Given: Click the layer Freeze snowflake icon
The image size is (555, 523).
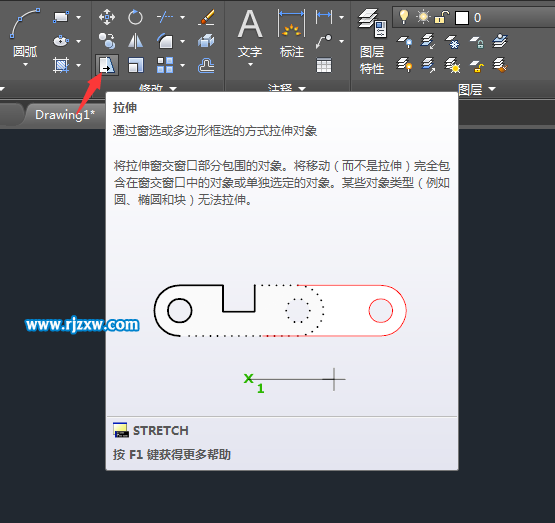Looking at the screenshot, I should pos(453,41).
